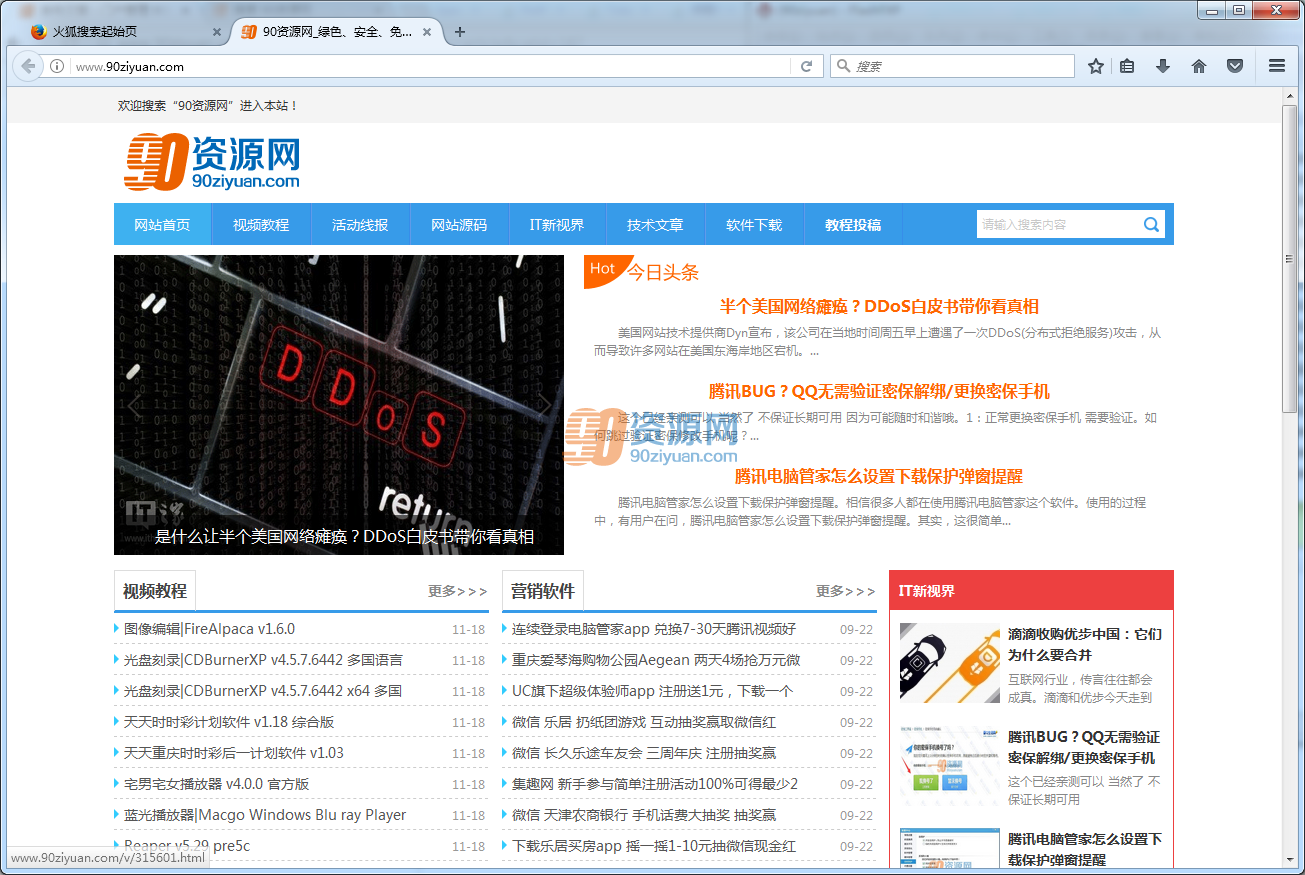Open 活动线报 navigation item
The height and width of the screenshot is (875, 1305).
(x=360, y=225)
